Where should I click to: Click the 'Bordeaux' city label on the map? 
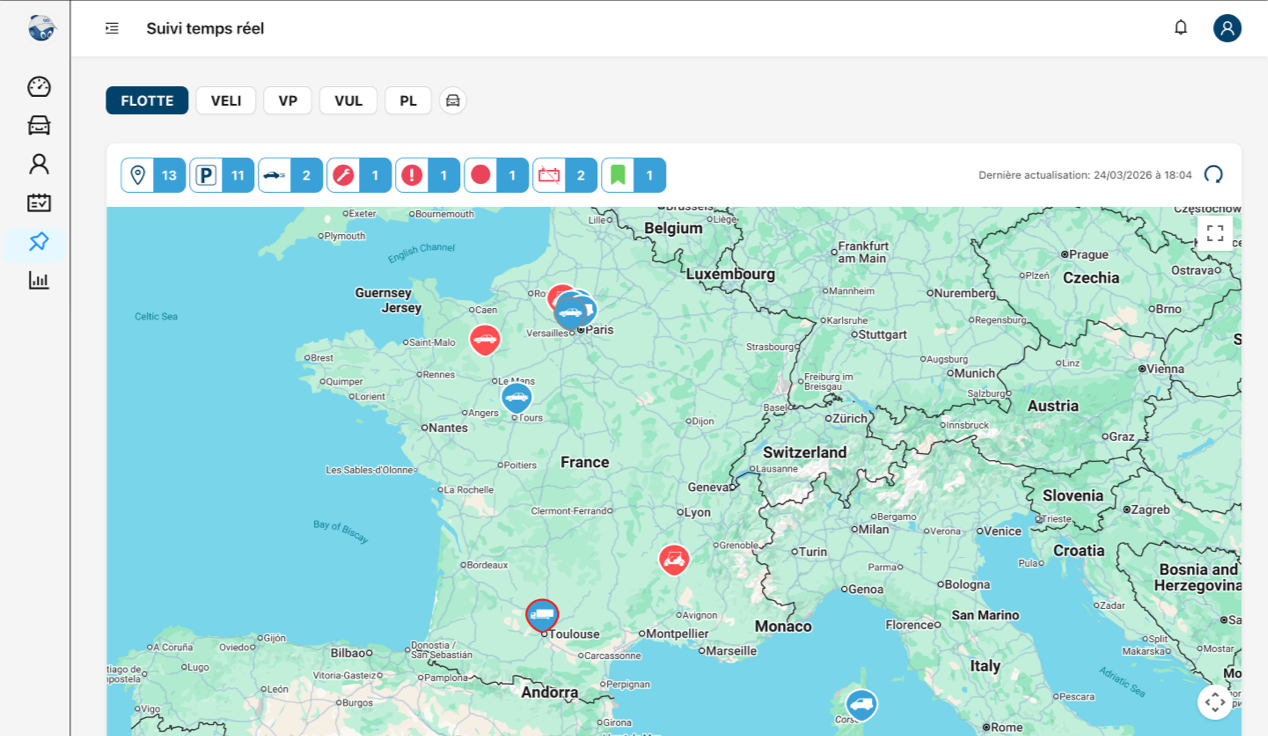click(488, 565)
